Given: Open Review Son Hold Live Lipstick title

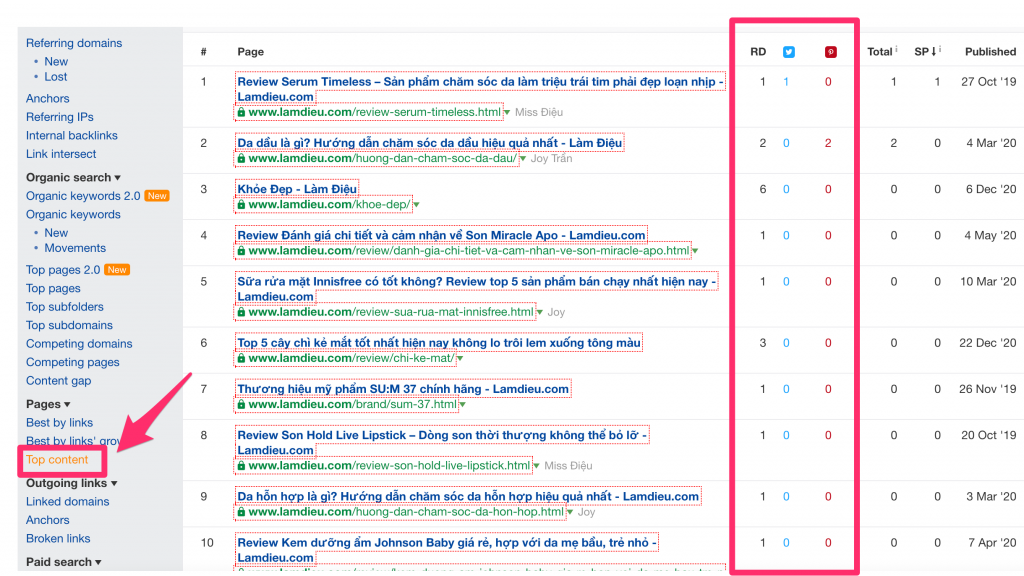Looking at the screenshot, I should click(x=442, y=443).
